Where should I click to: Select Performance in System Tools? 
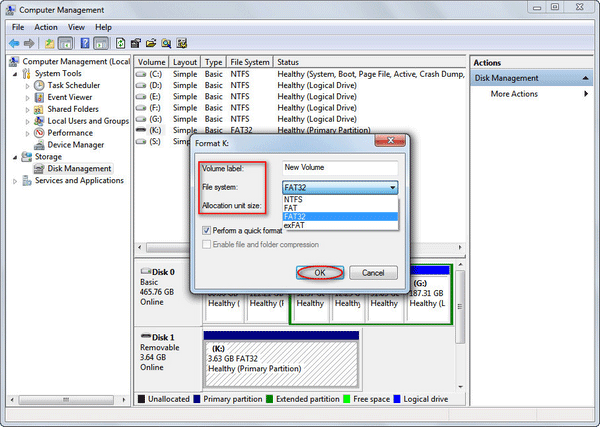[69, 133]
